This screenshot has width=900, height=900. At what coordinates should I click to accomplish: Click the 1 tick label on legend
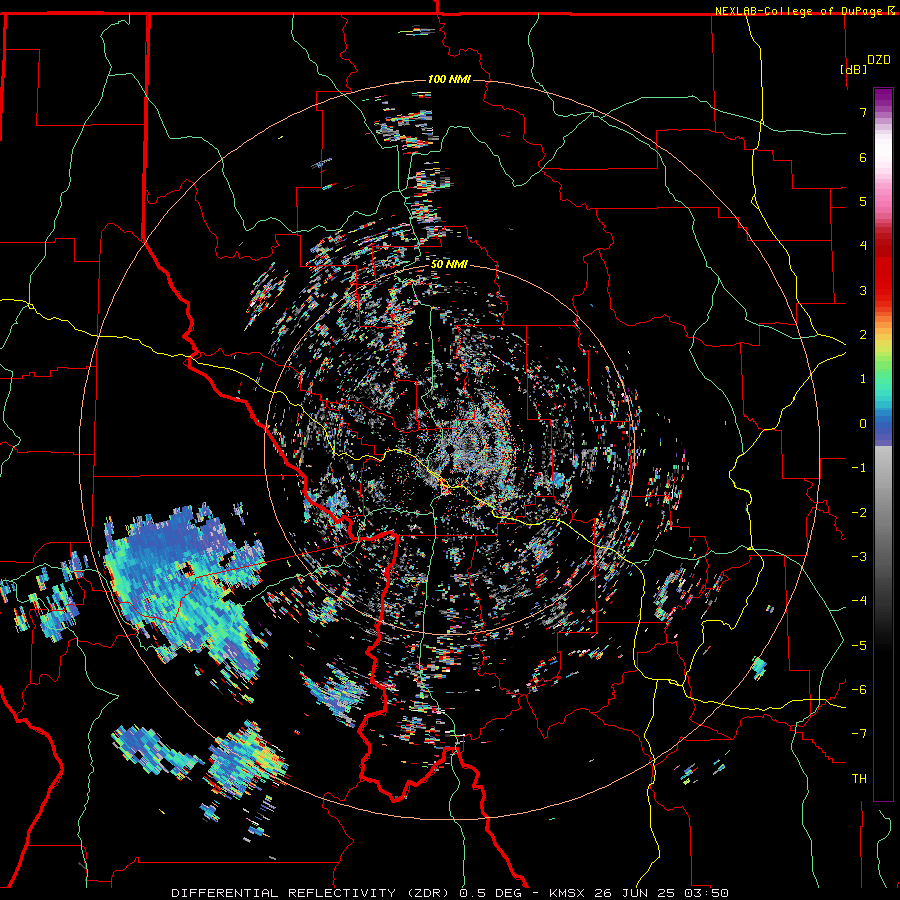(863, 379)
